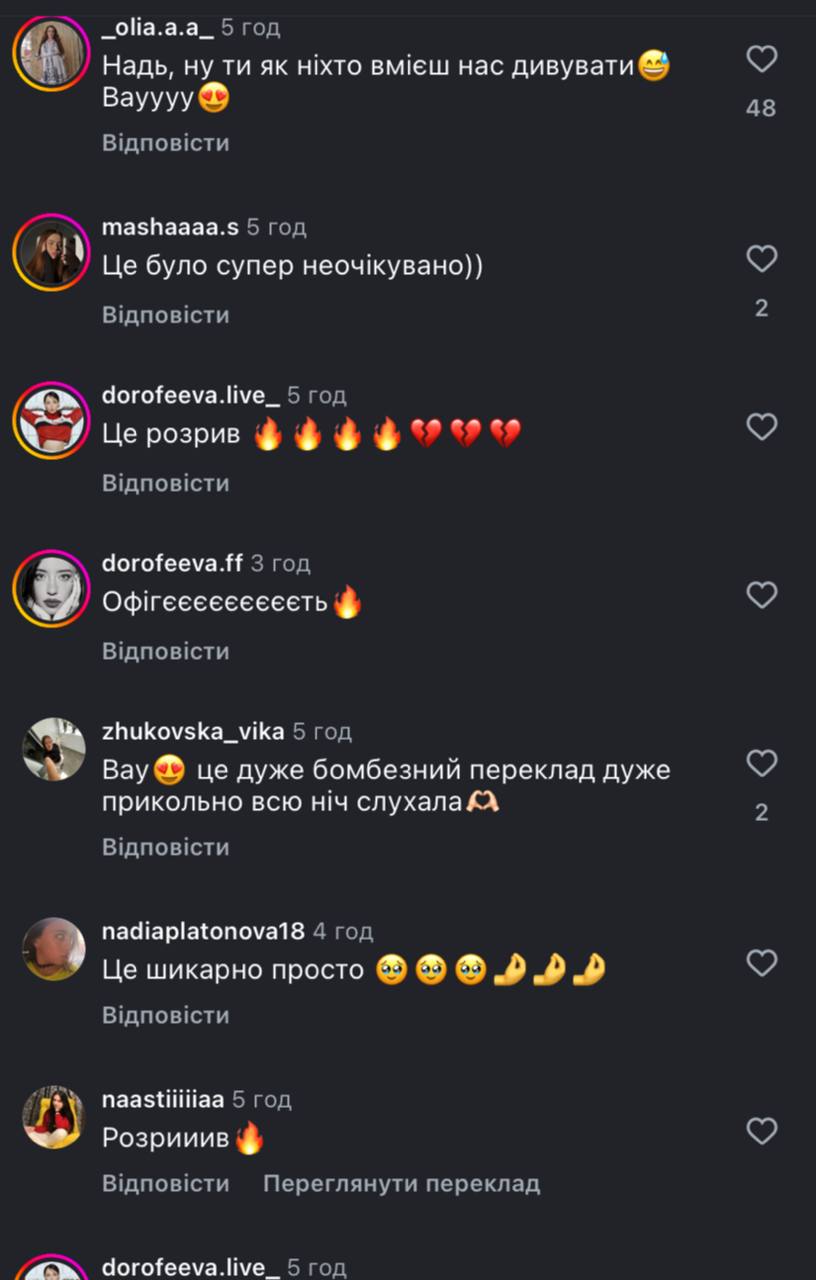Open username dorofeeva.live_ above 'Це розрив'

[191, 396]
